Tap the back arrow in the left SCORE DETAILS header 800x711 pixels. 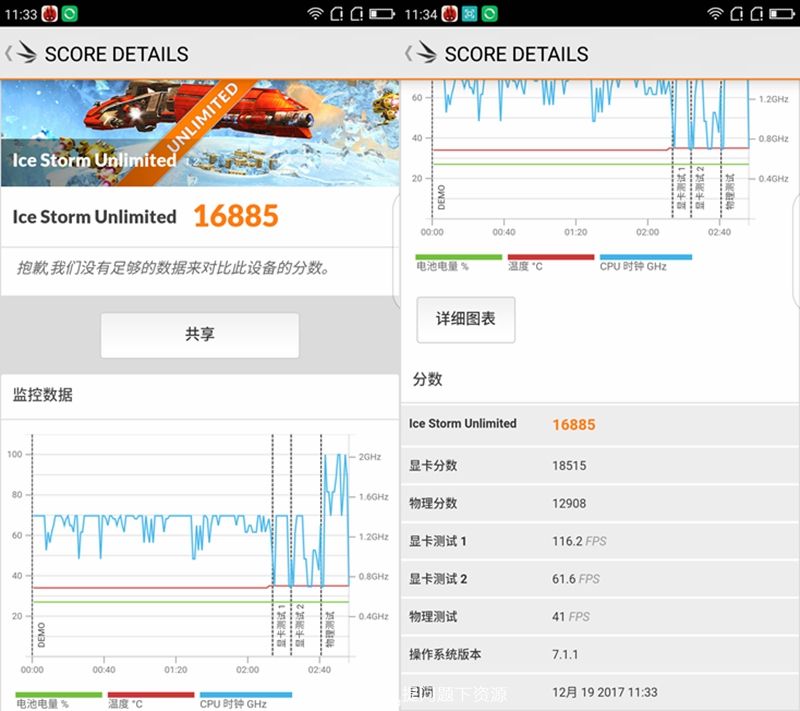click(8, 54)
